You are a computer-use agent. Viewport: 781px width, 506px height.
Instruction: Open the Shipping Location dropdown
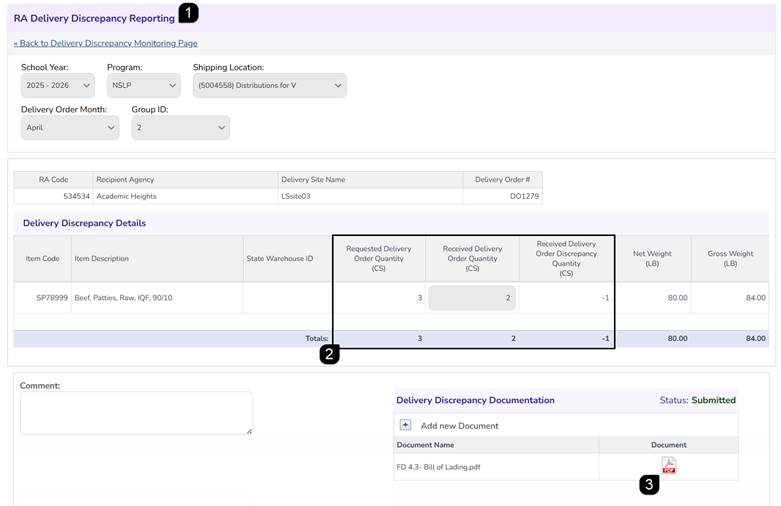pyautogui.click(x=269, y=85)
